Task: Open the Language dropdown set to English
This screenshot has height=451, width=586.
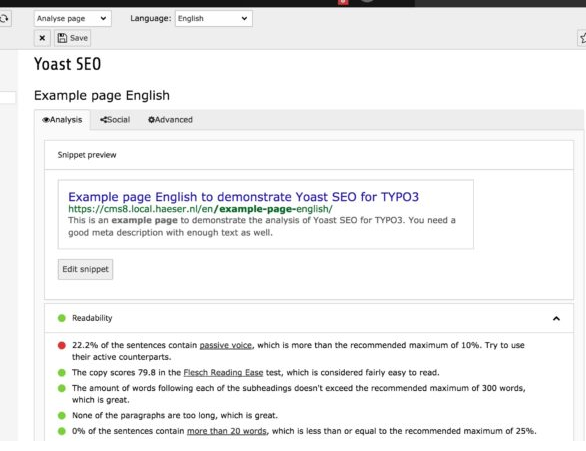Action: coord(213,18)
